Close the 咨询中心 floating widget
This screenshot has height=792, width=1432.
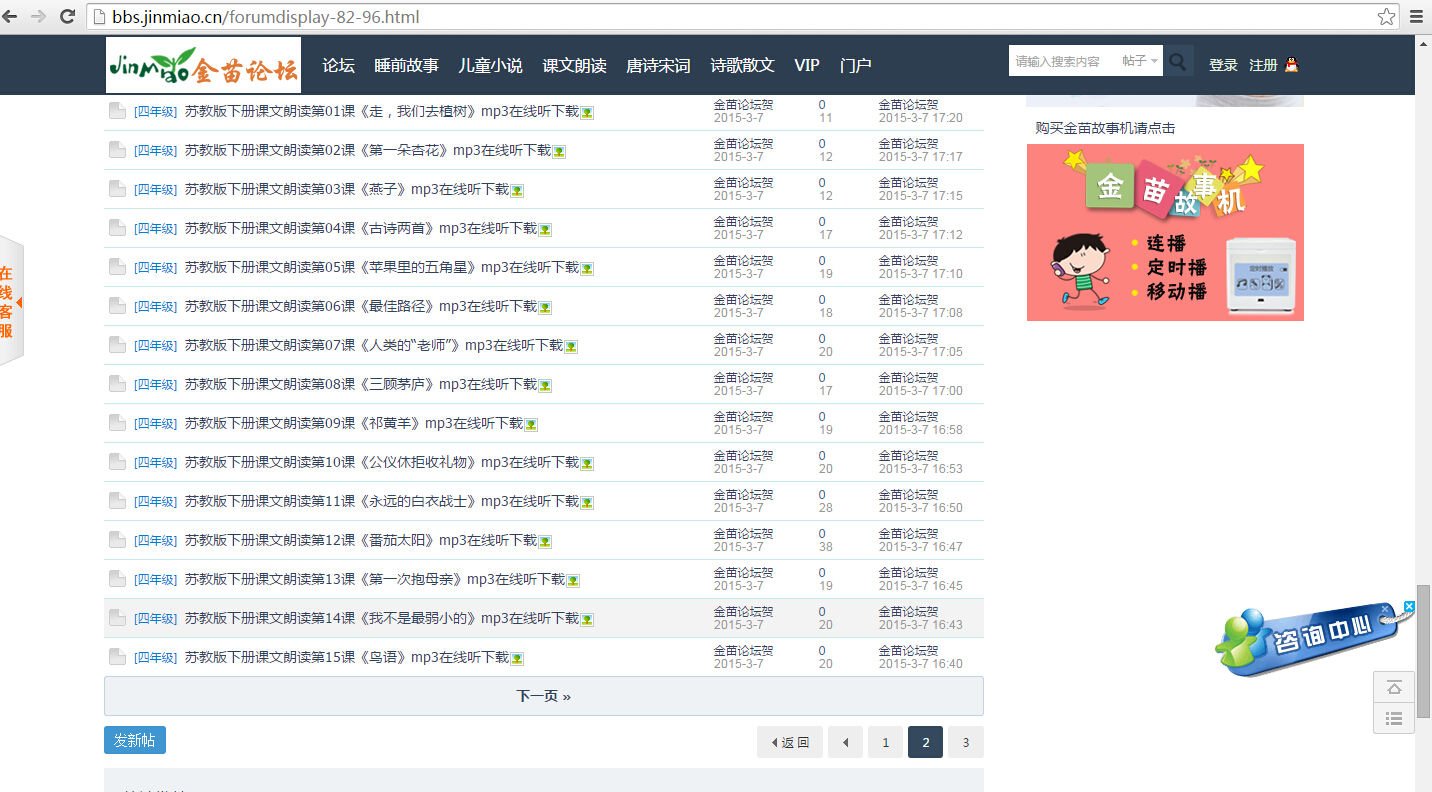1409,607
